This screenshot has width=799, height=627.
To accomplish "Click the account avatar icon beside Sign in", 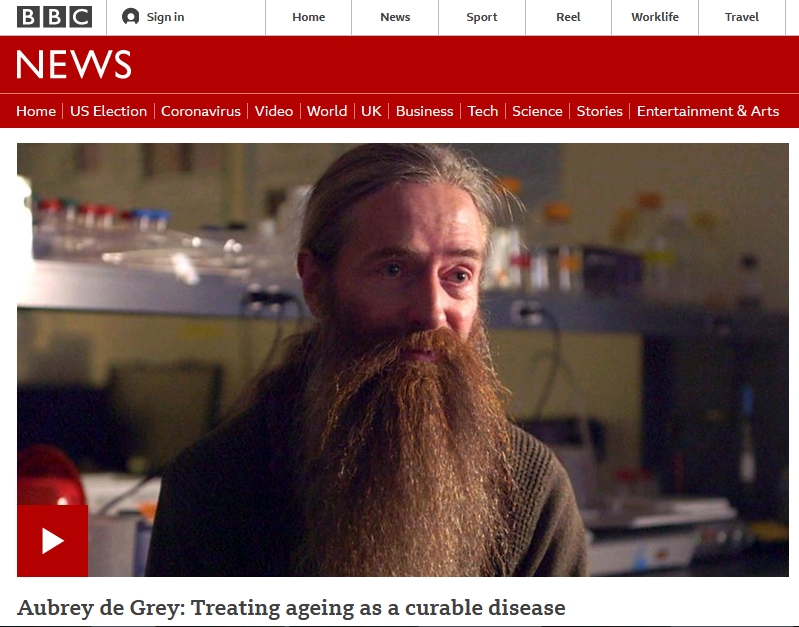I will tap(130, 17).
